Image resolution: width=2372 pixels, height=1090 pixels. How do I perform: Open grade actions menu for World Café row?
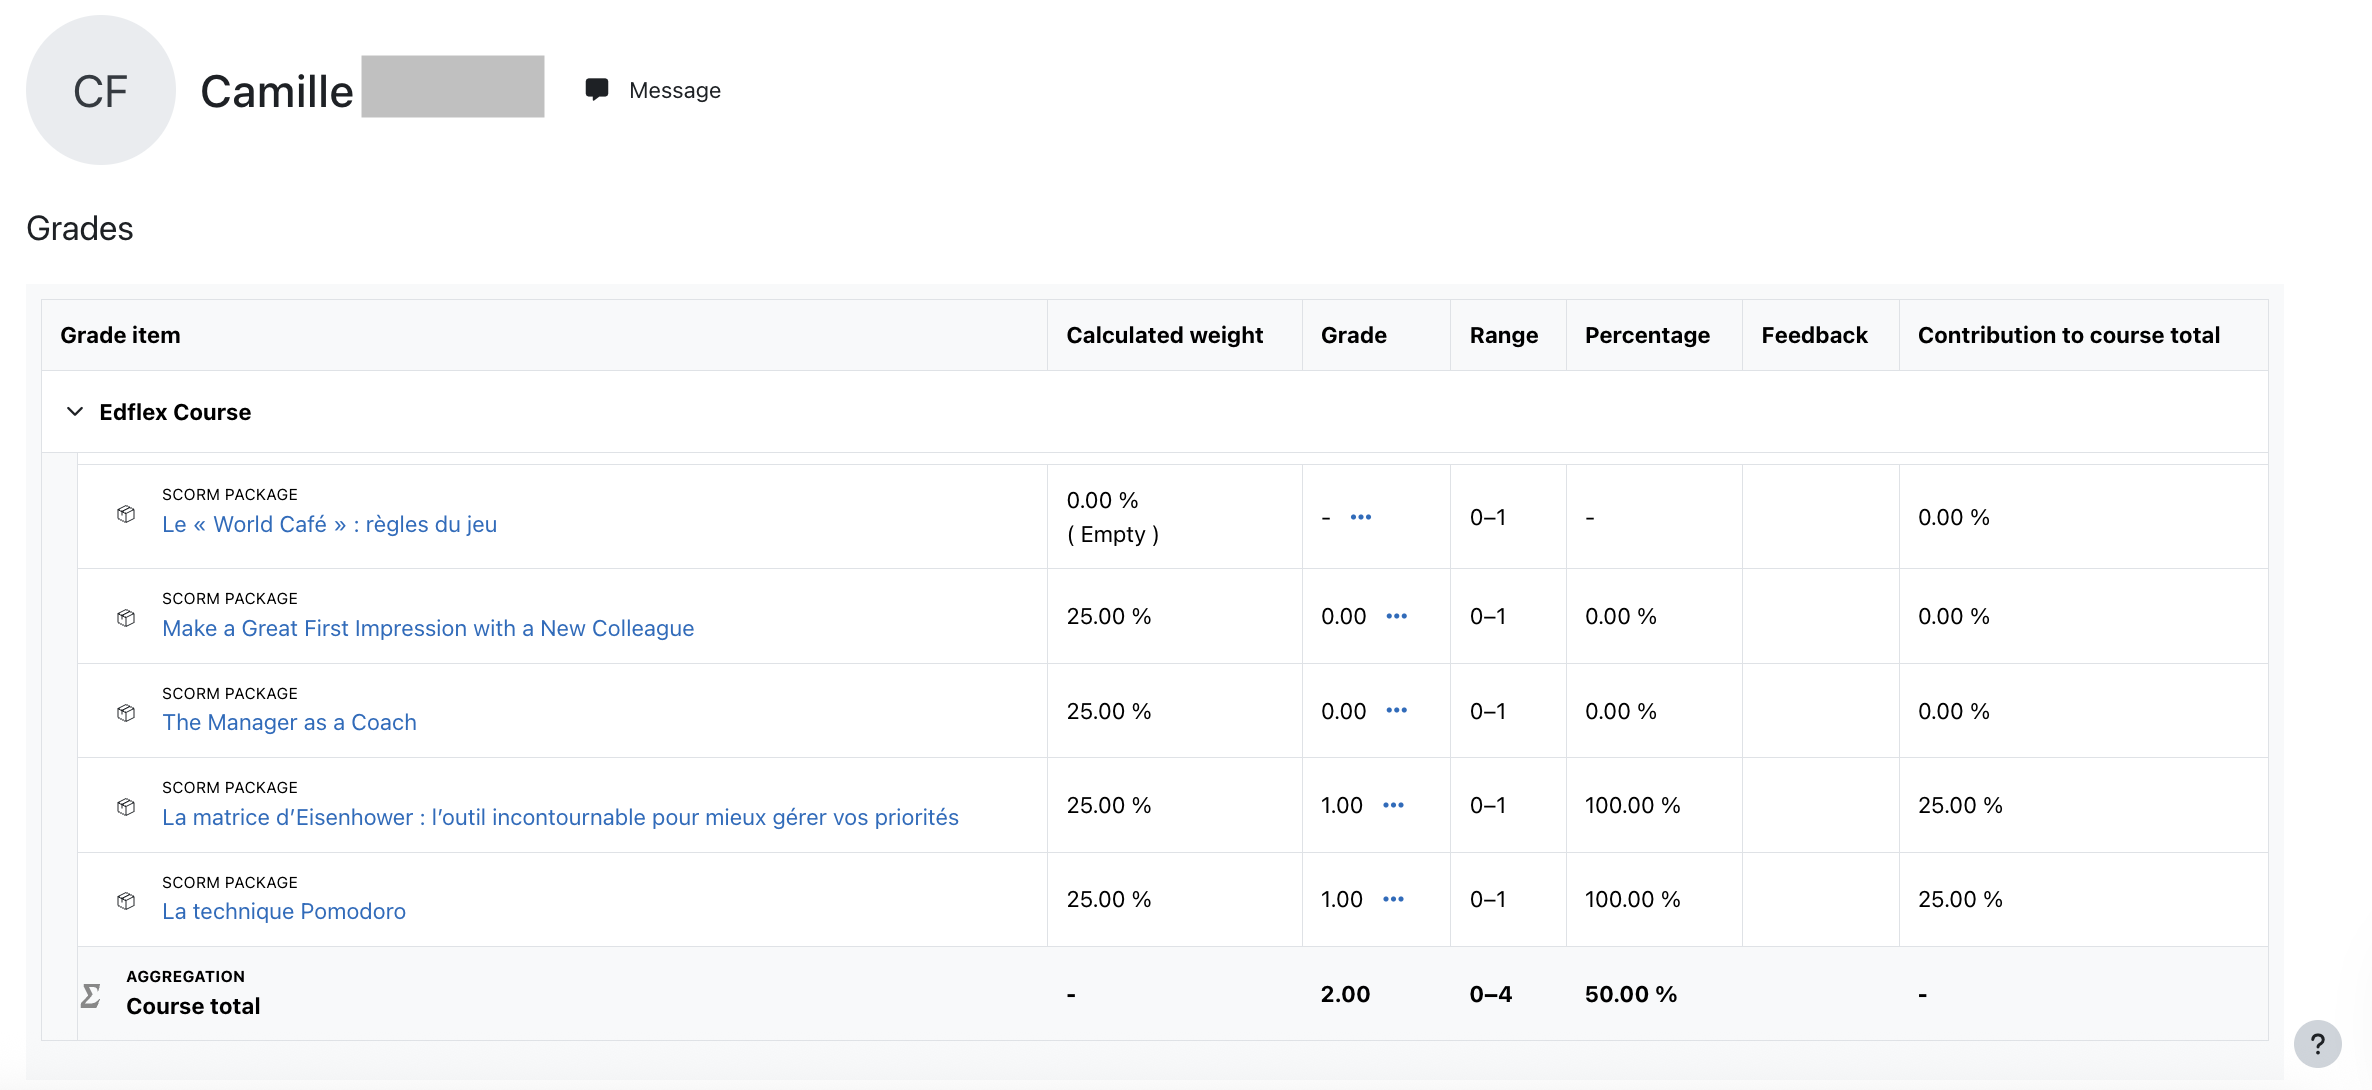1361,517
